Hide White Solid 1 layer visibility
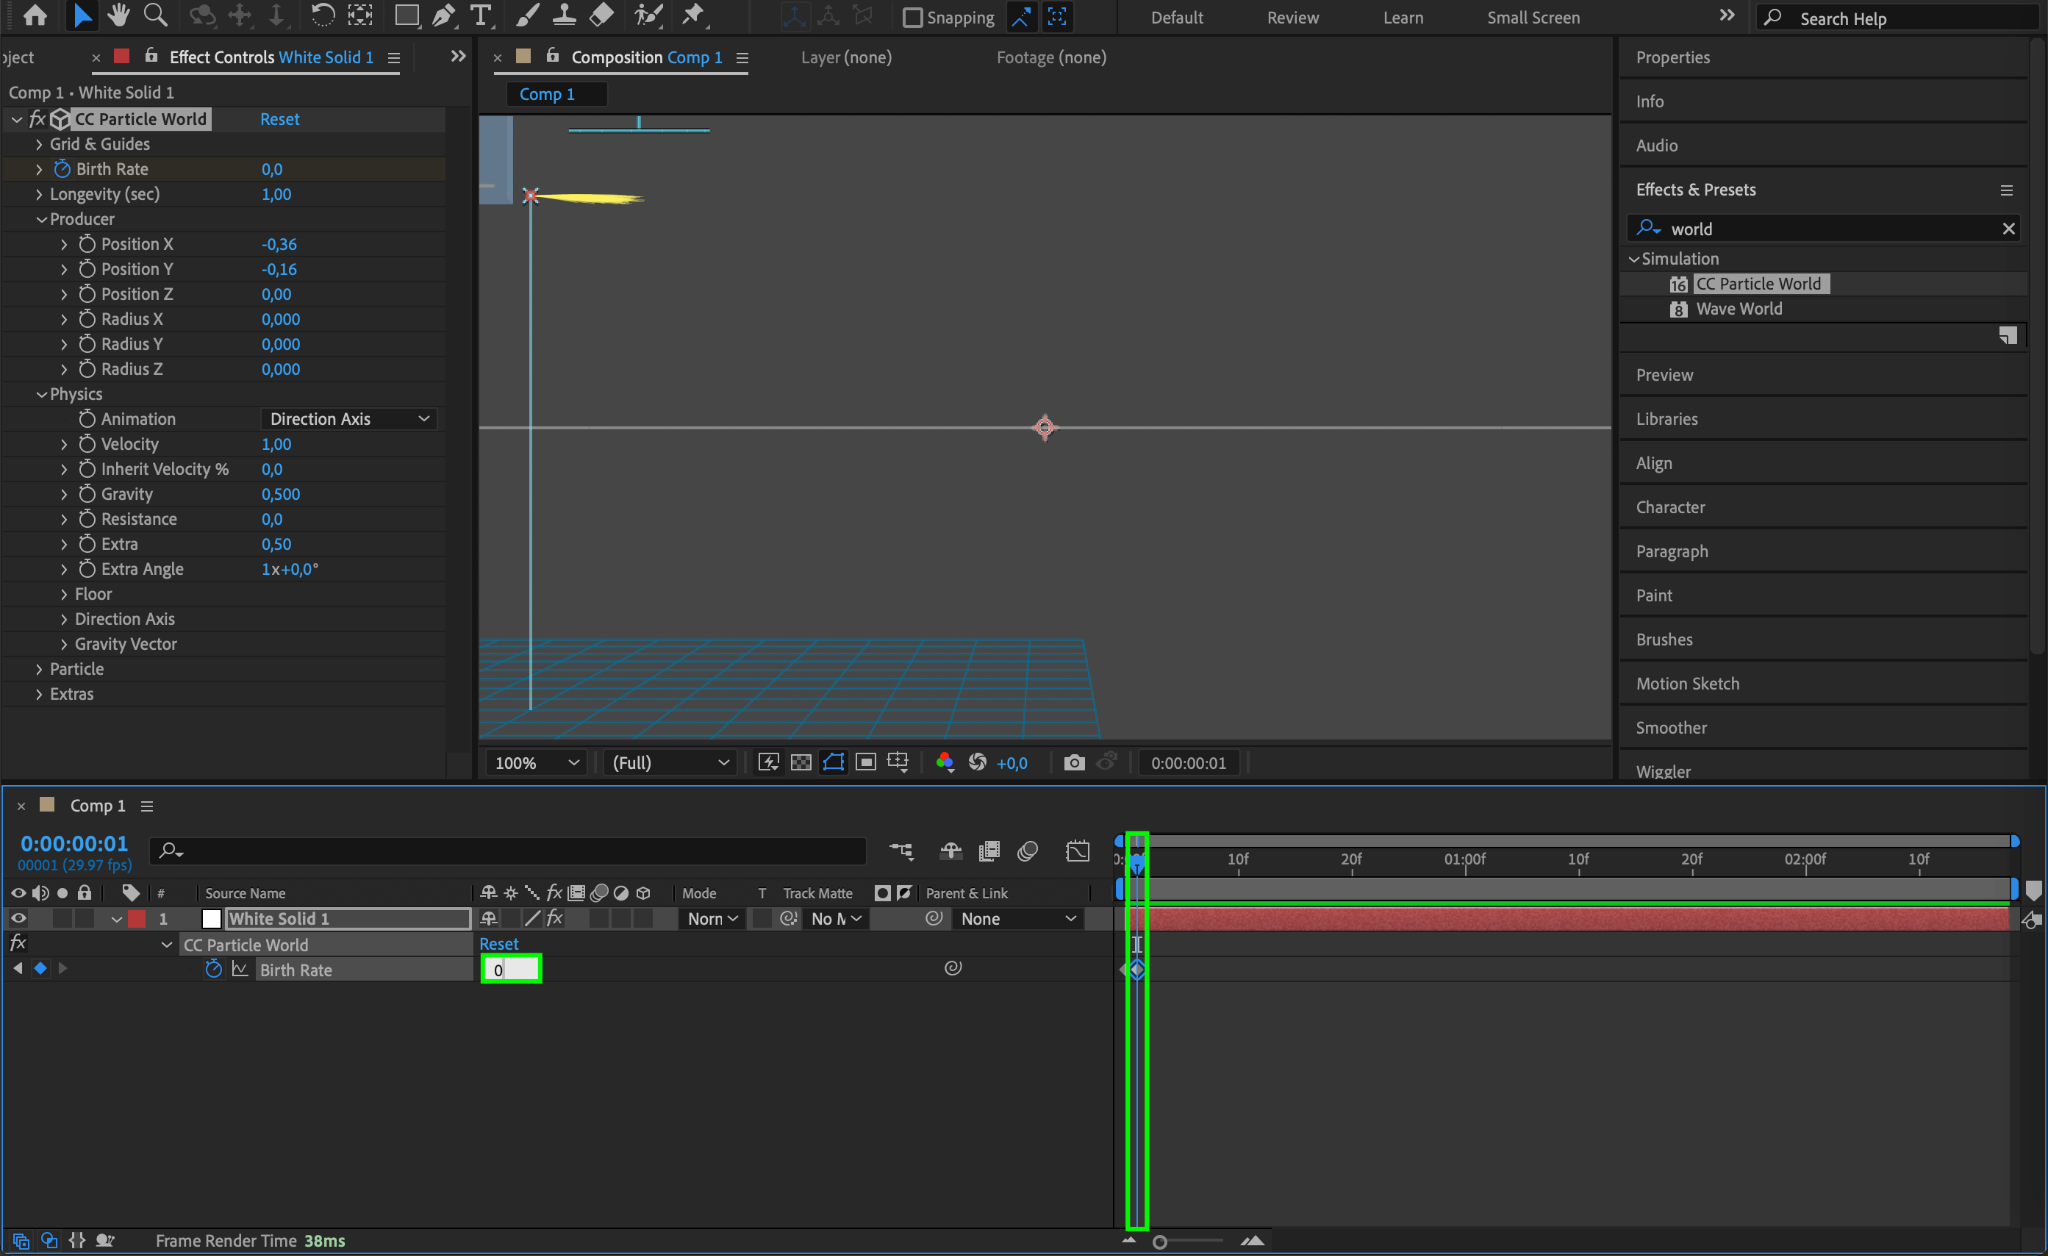Viewport: 2048px width, 1256px height. pyautogui.click(x=18, y=918)
